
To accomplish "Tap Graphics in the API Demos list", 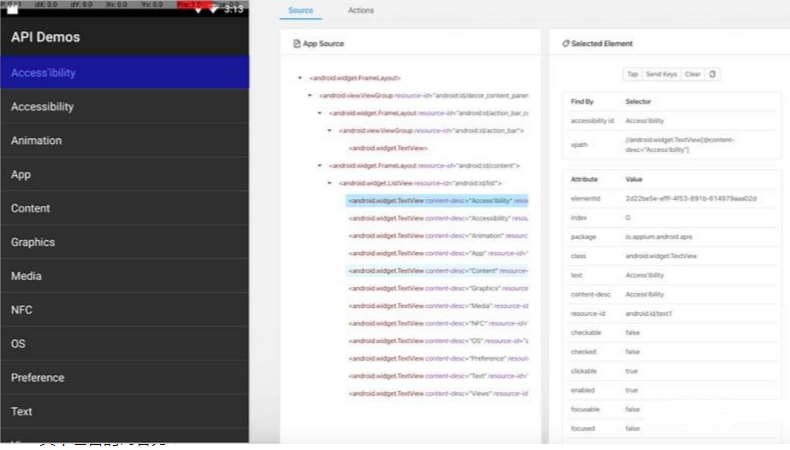I will coord(124,242).
